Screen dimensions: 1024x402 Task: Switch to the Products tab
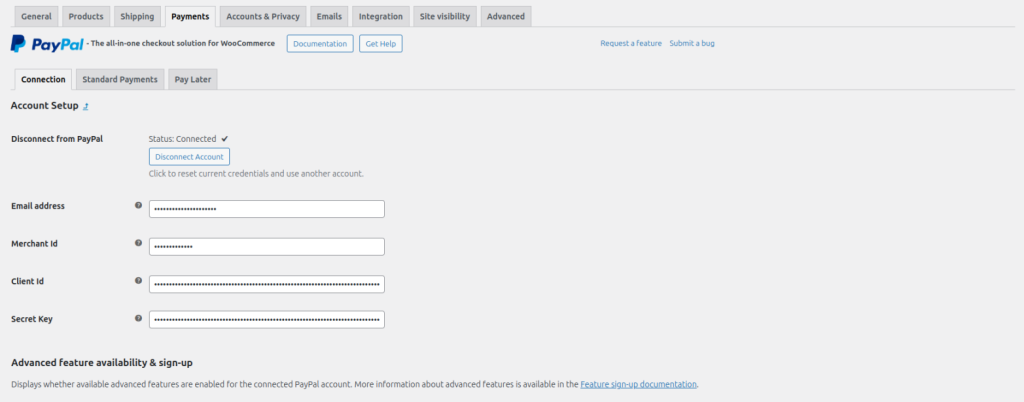tap(86, 16)
